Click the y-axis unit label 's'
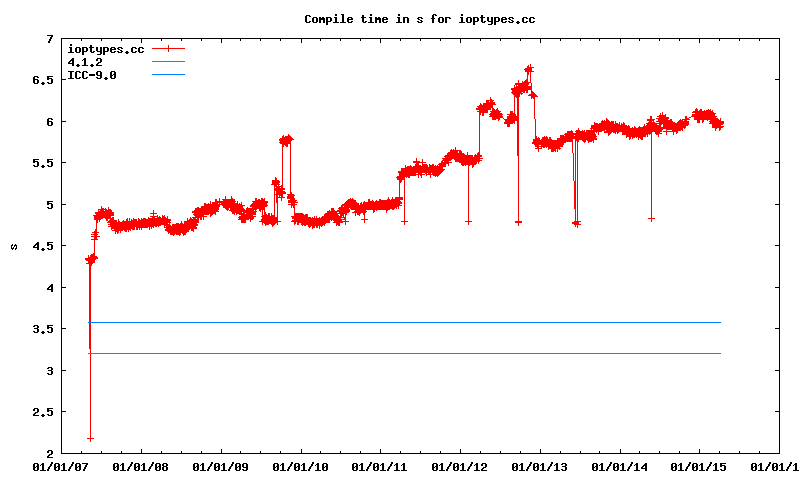The width and height of the screenshot is (800, 480). (x=13, y=246)
